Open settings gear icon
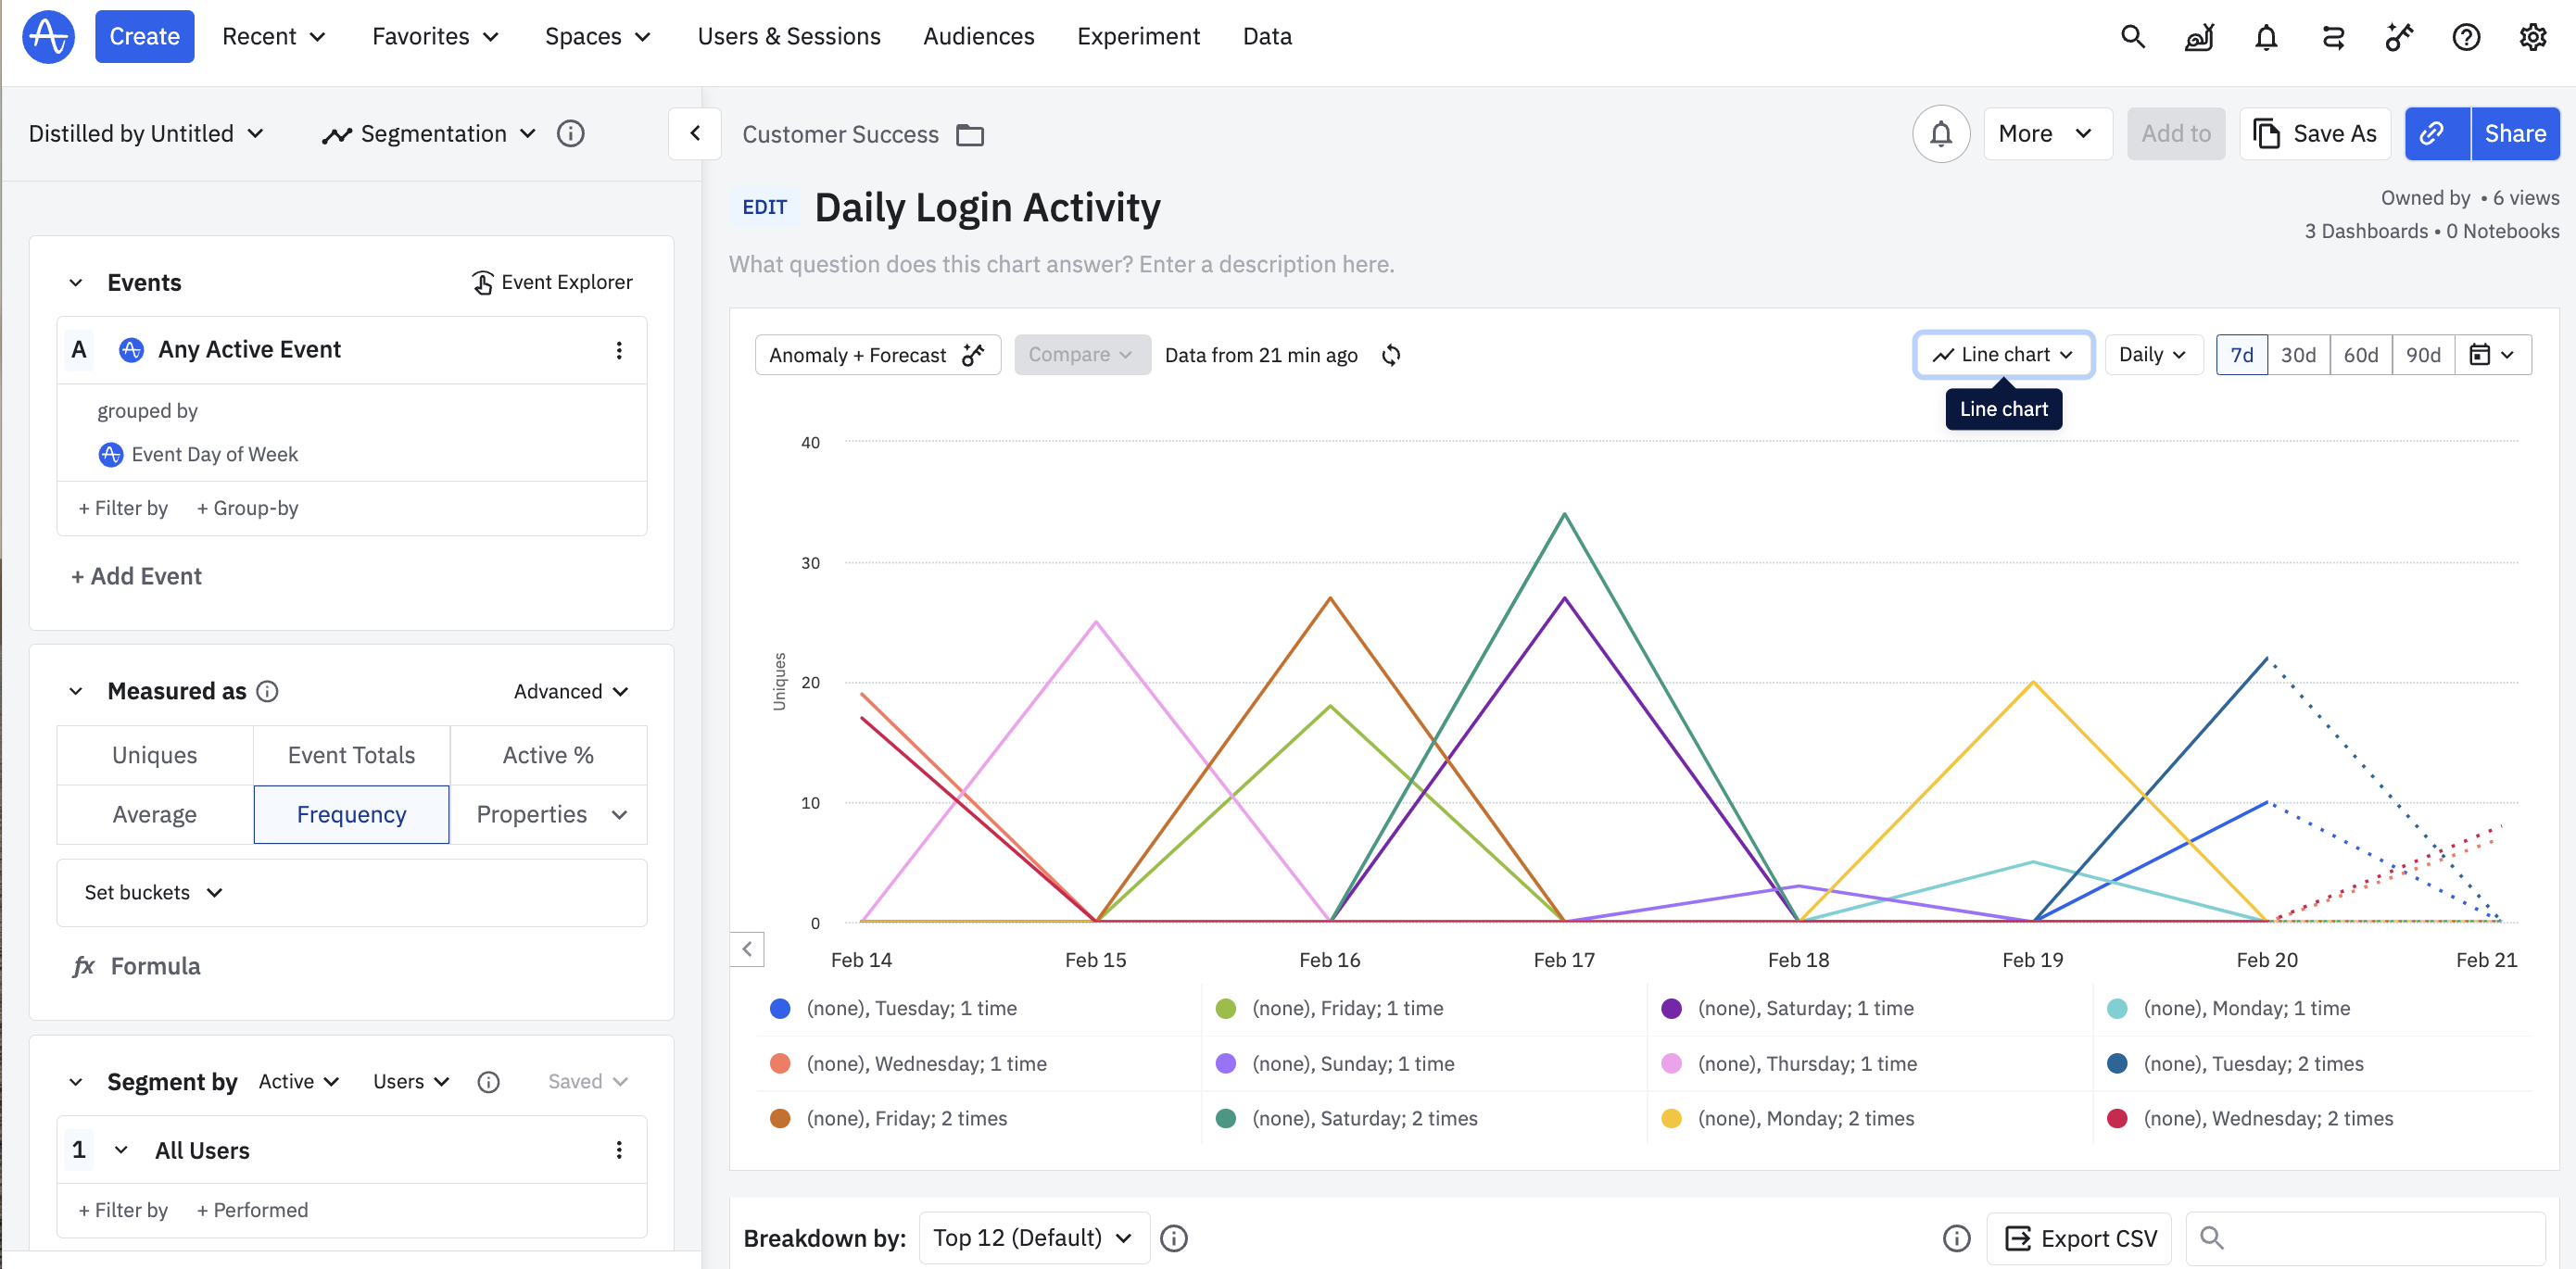 point(2532,37)
